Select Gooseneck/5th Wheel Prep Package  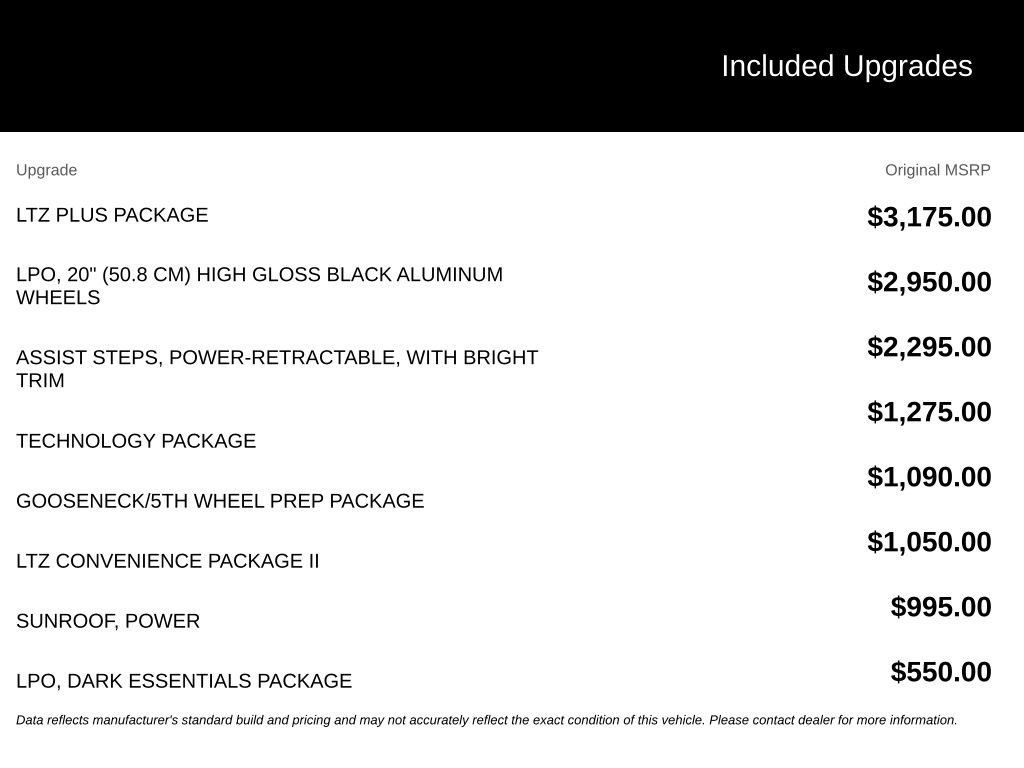click(220, 501)
